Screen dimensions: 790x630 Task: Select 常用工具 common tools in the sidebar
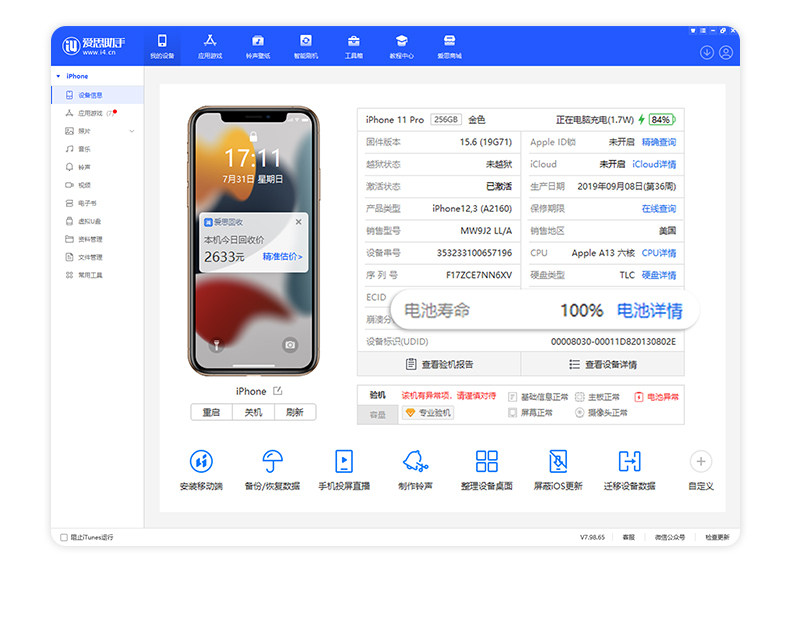tap(97, 275)
